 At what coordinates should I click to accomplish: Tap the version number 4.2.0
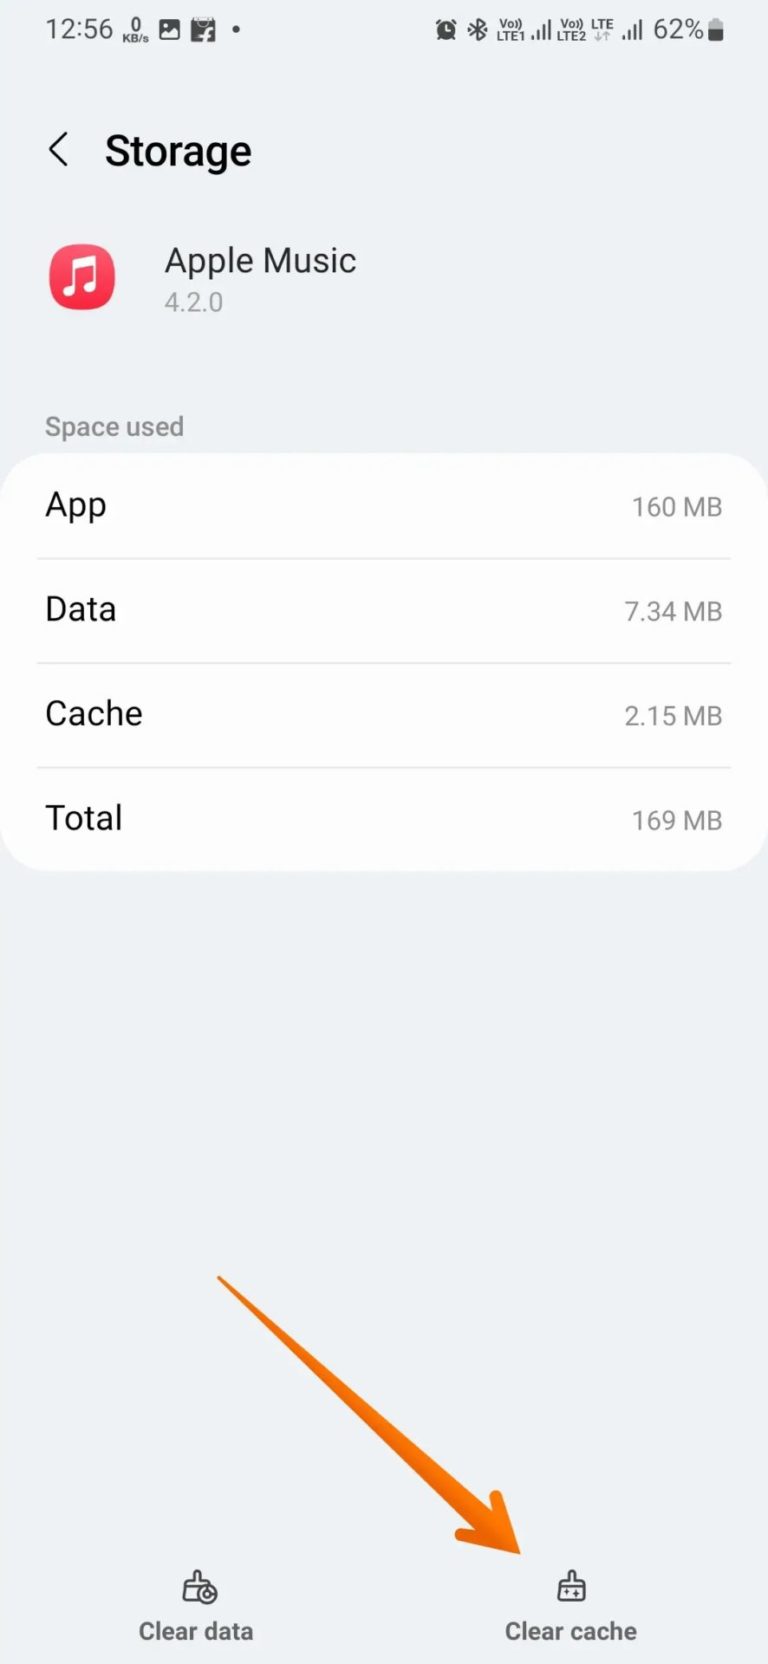coord(194,302)
